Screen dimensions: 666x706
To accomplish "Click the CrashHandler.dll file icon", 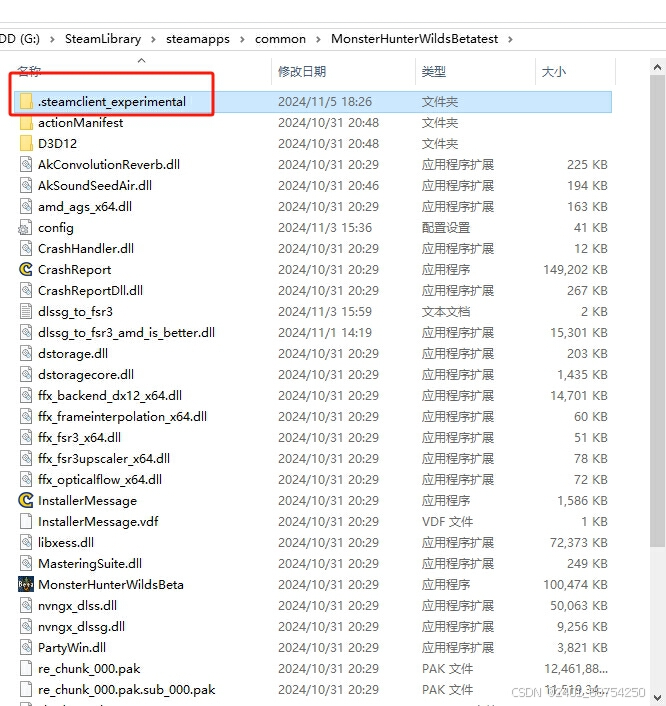I will click(x=26, y=249).
